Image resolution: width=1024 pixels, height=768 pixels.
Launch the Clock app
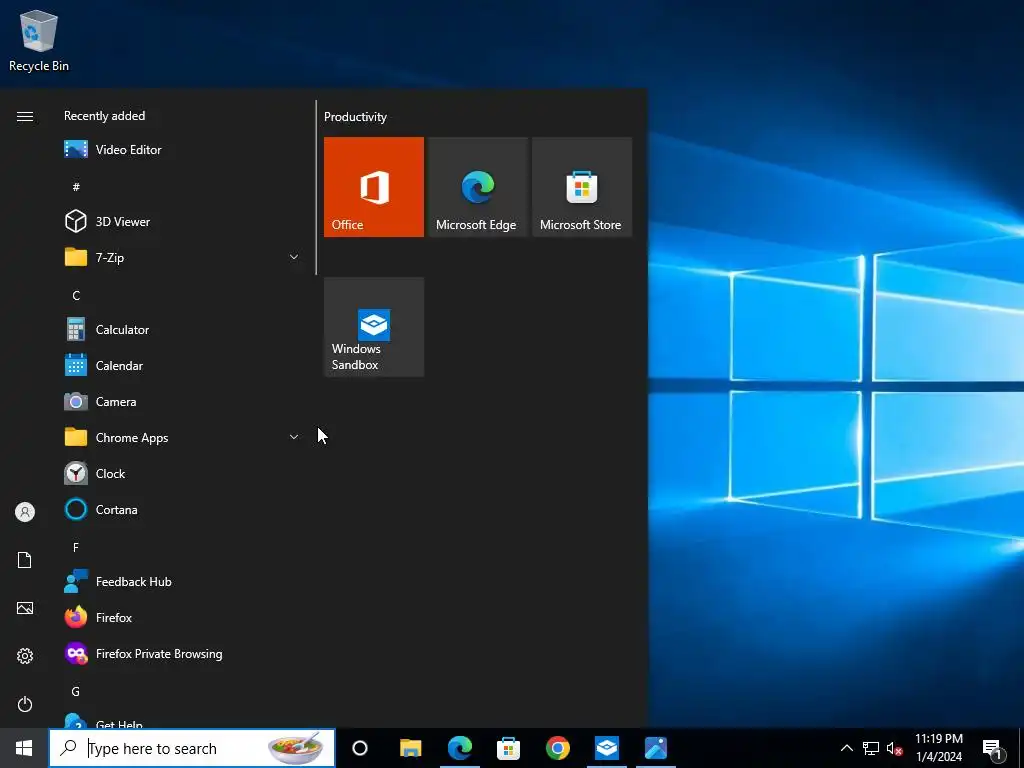coord(182,473)
